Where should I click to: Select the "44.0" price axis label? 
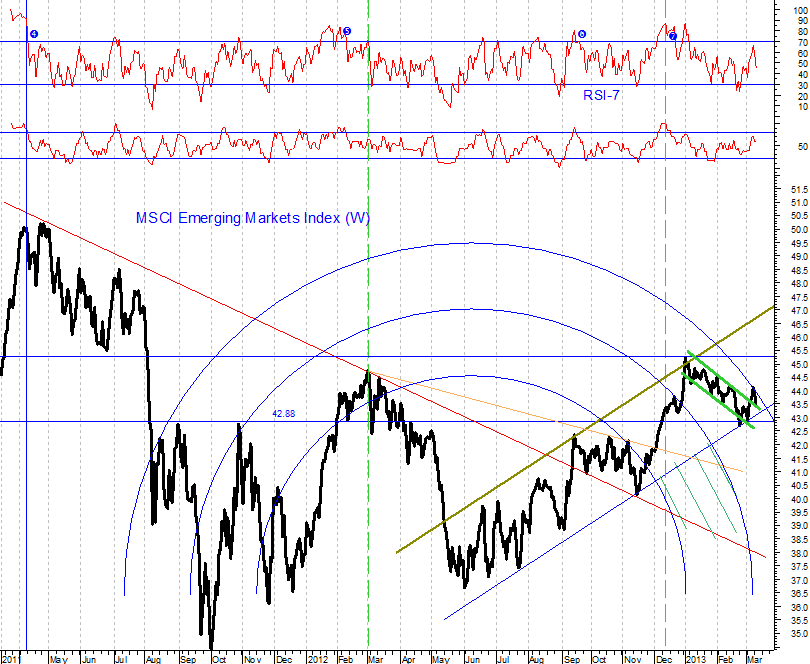coord(799,392)
